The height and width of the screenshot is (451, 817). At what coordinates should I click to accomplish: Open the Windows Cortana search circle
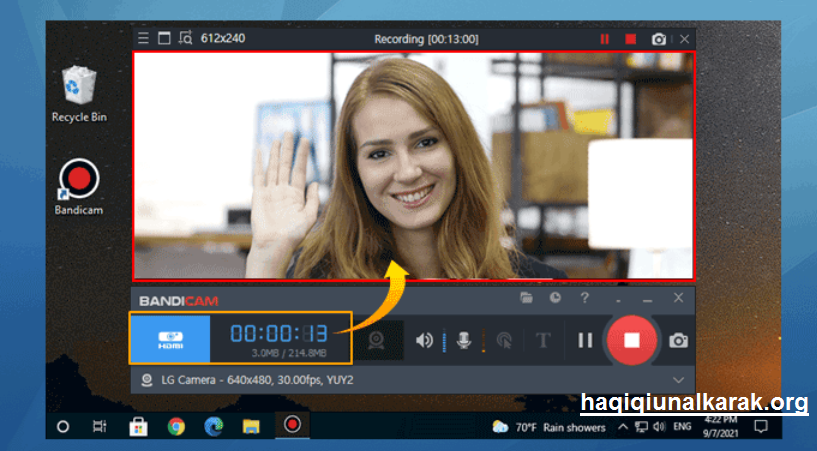63,427
